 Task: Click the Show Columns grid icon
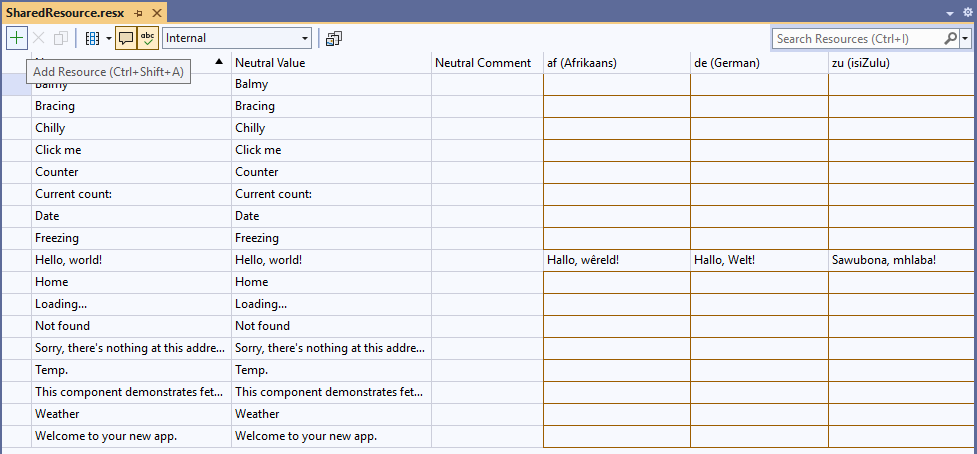tap(92, 38)
